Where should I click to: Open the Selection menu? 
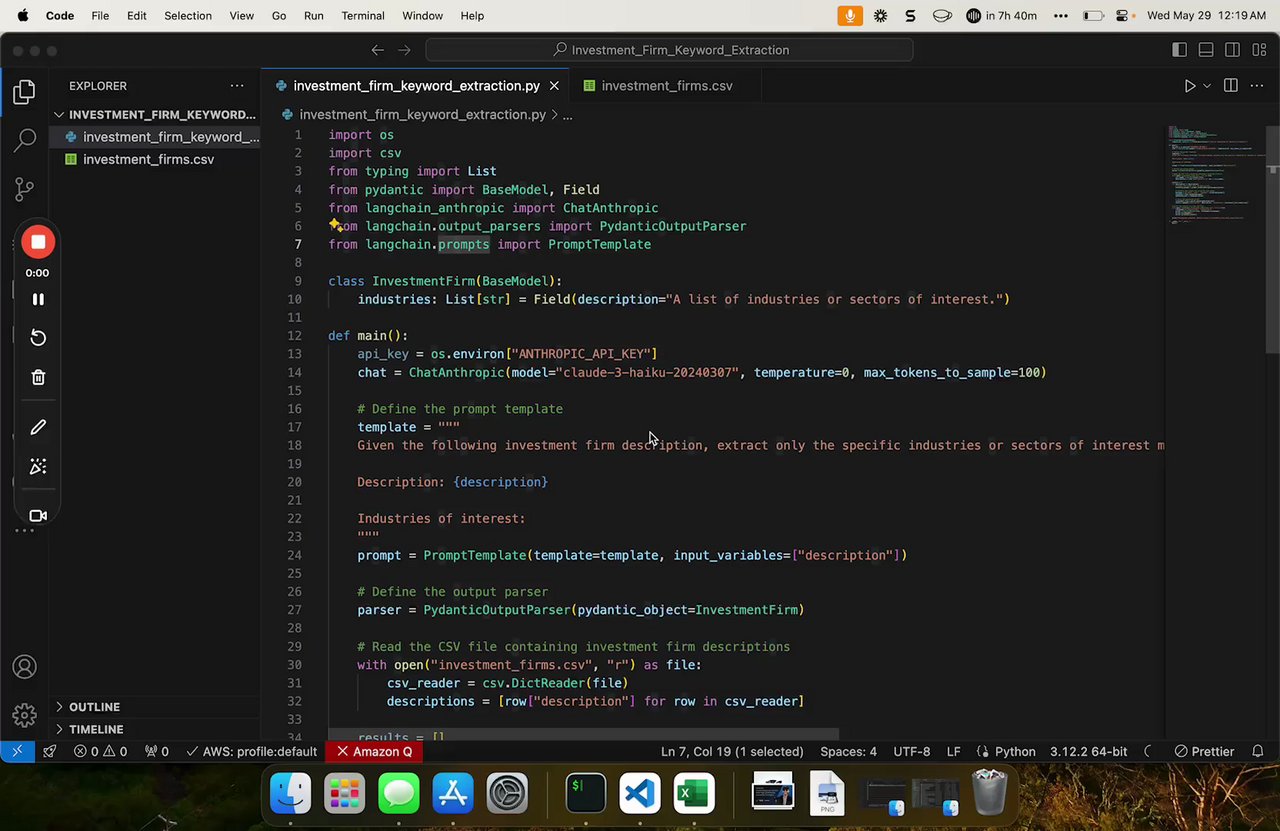188,16
